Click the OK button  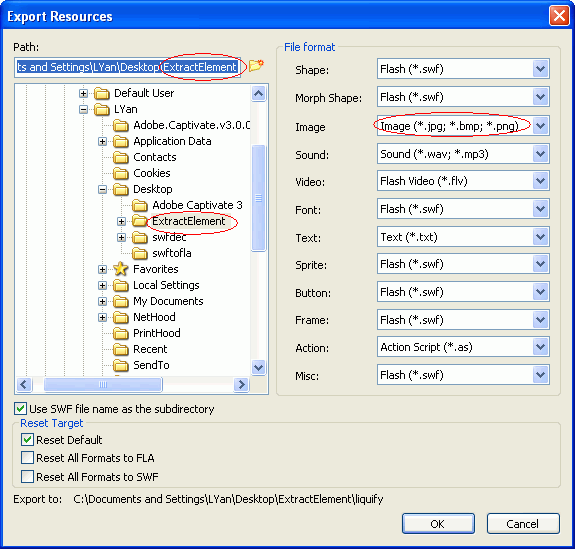pos(438,524)
